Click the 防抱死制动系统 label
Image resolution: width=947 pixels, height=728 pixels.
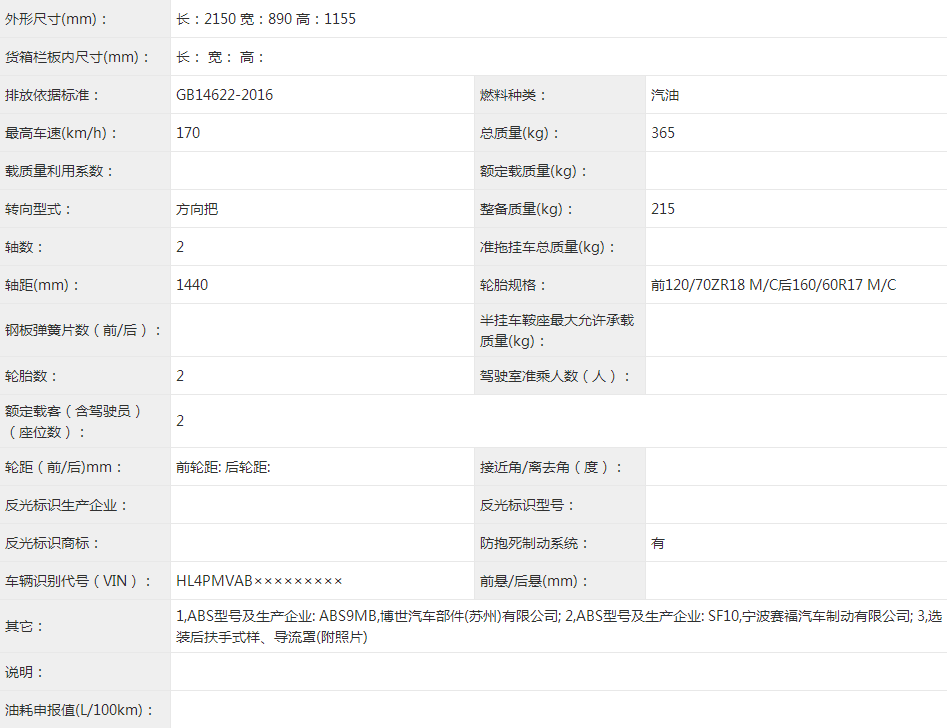click(534, 543)
